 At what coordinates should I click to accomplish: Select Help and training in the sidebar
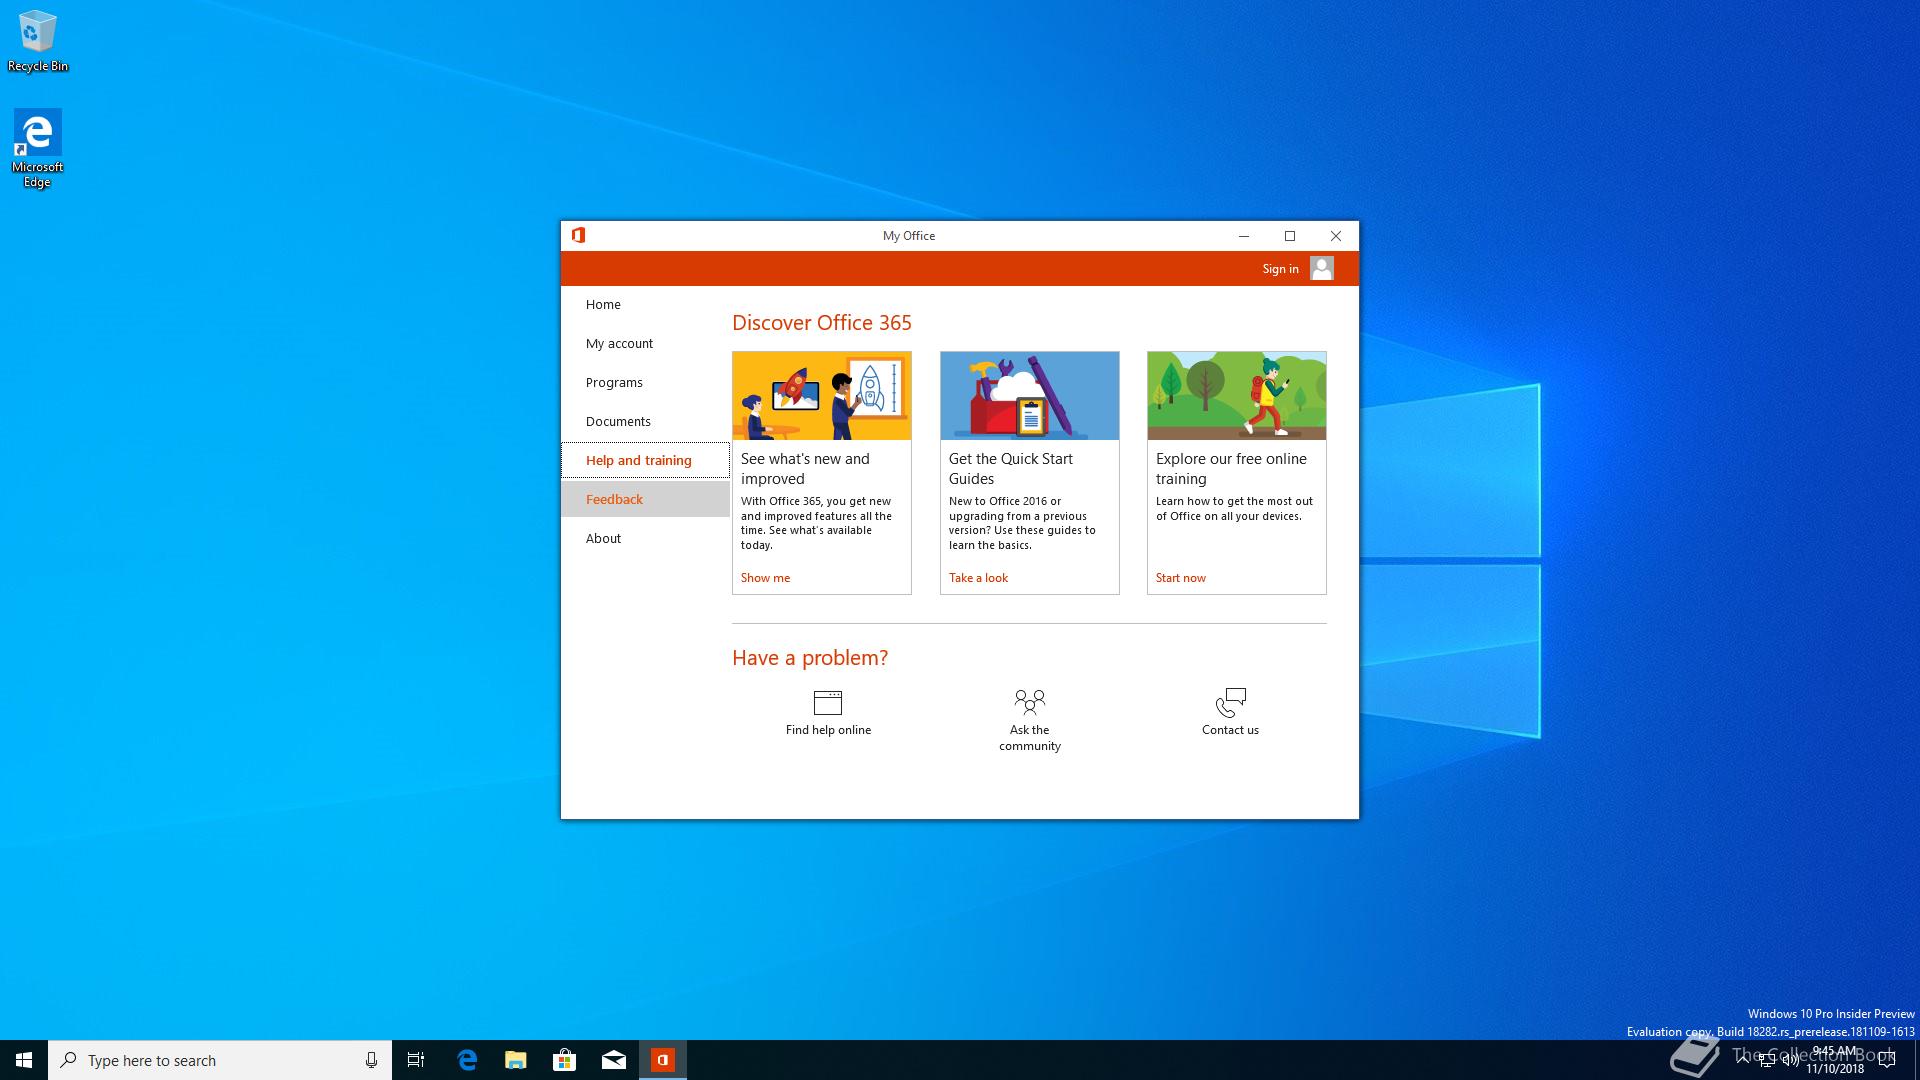coord(645,460)
